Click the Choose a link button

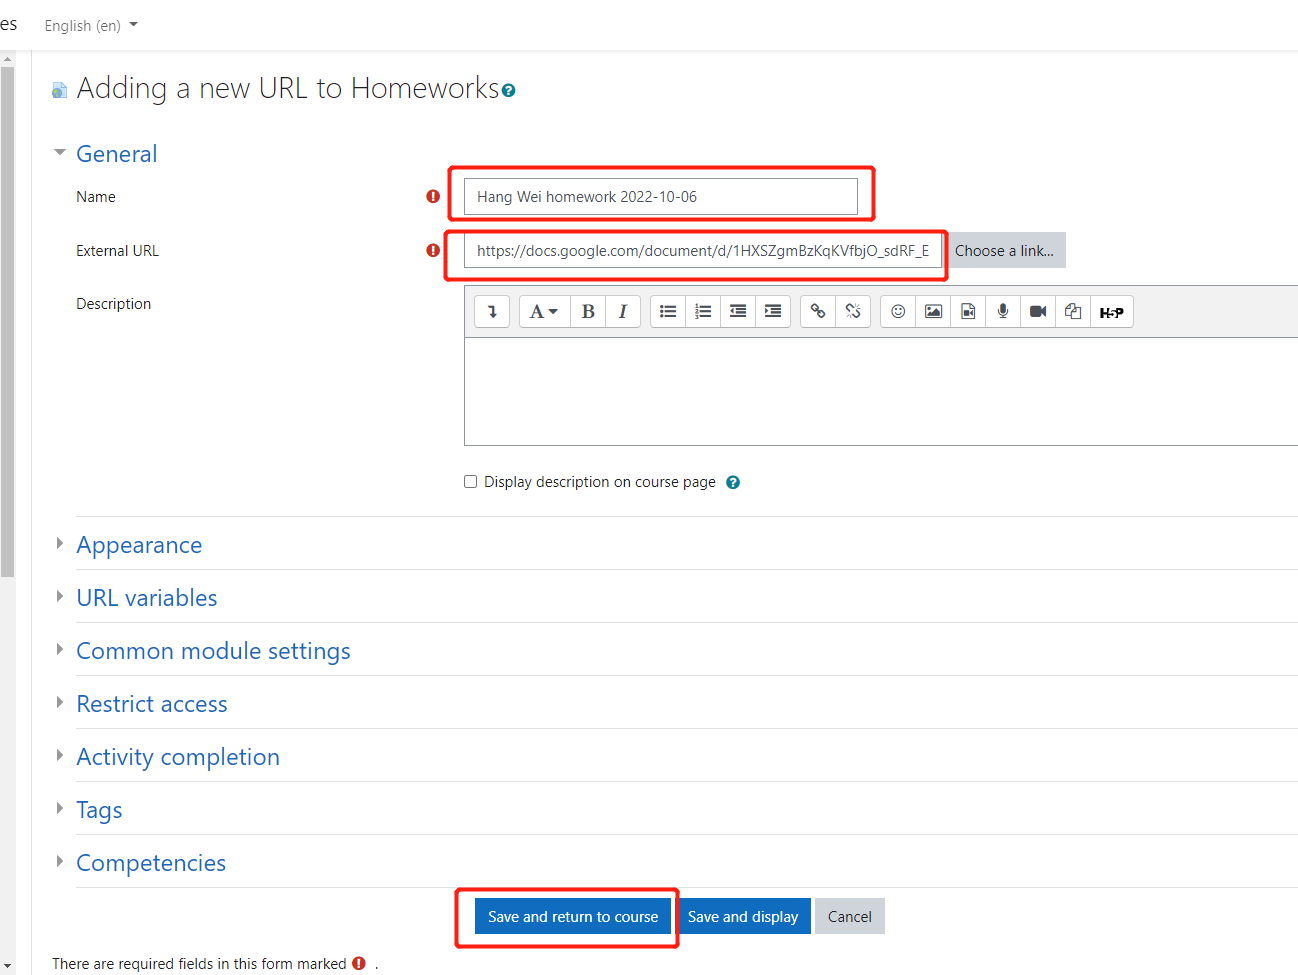(1005, 250)
